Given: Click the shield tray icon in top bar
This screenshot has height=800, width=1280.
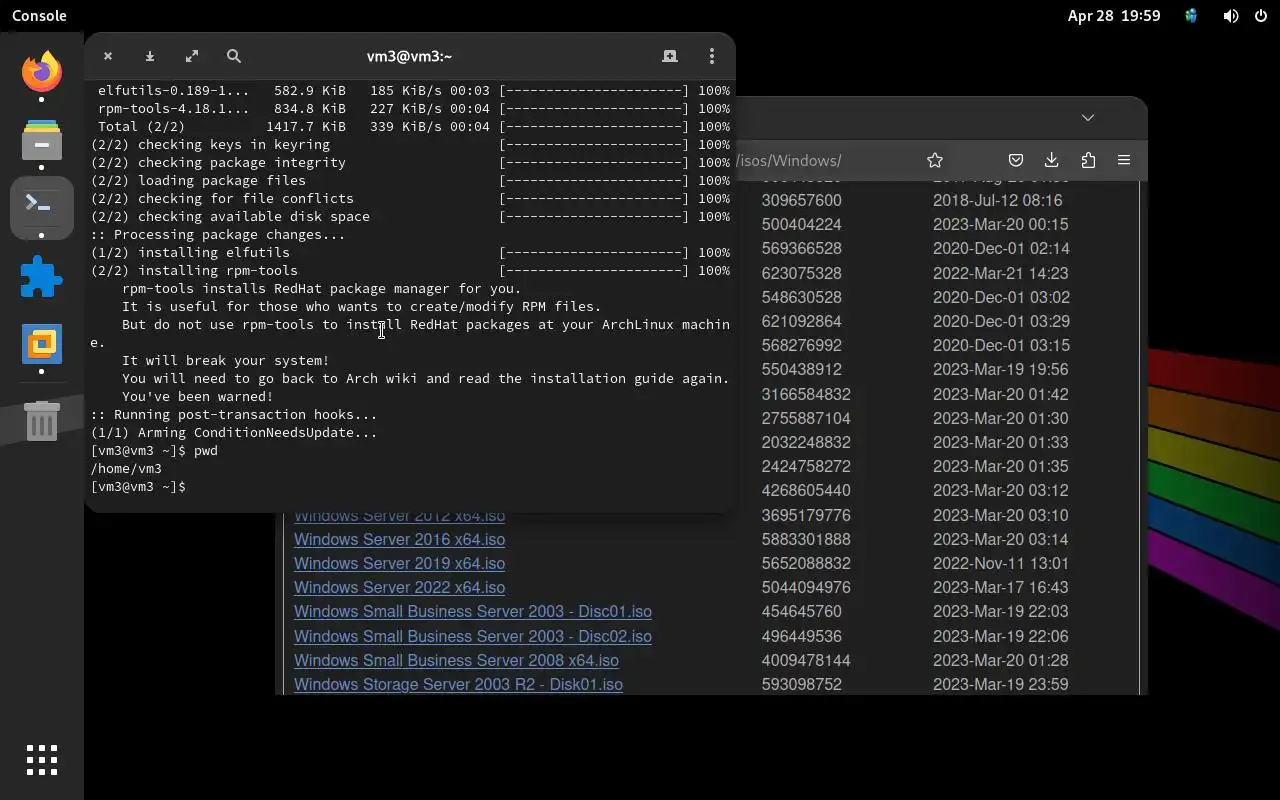Looking at the screenshot, I should coord(1191,16).
